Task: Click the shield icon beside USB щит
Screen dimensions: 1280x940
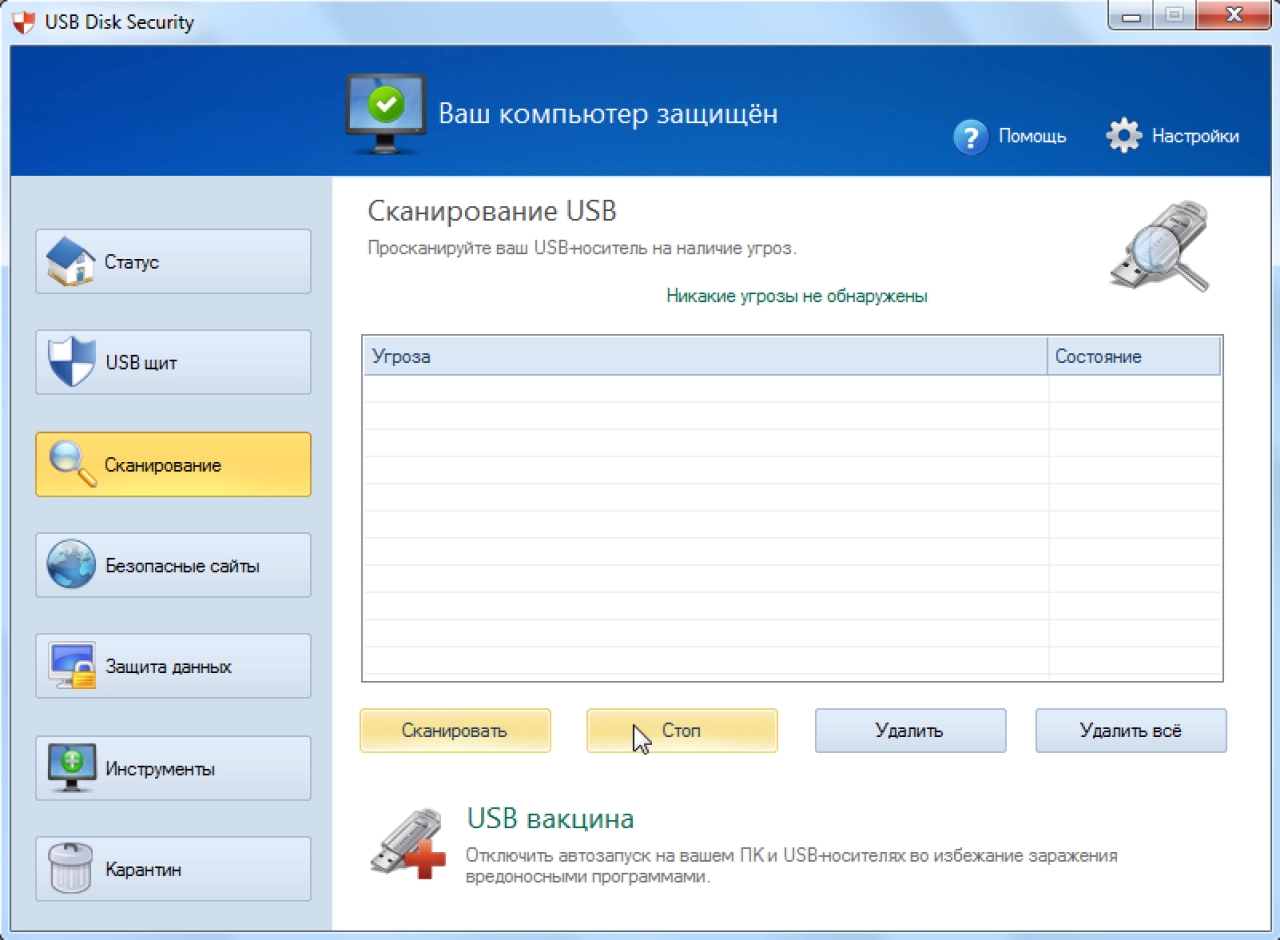Action: [72, 362]
